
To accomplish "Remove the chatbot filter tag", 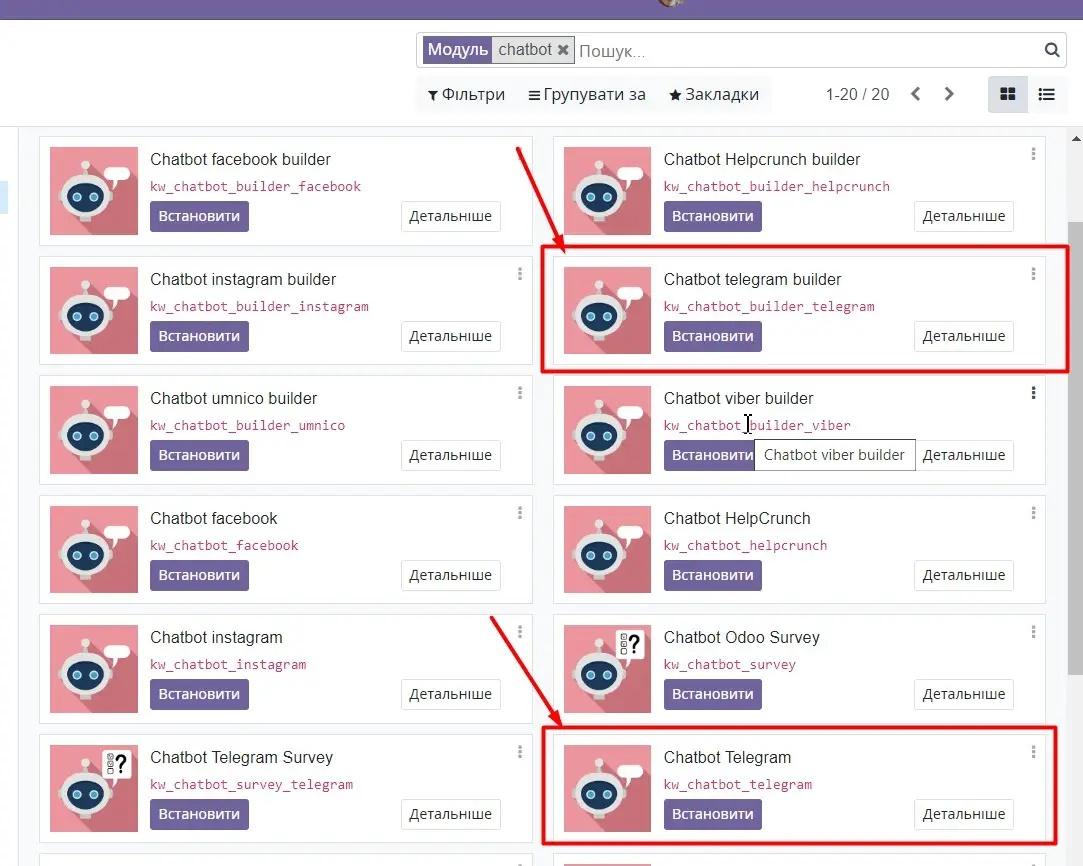I will pos(563,50).
